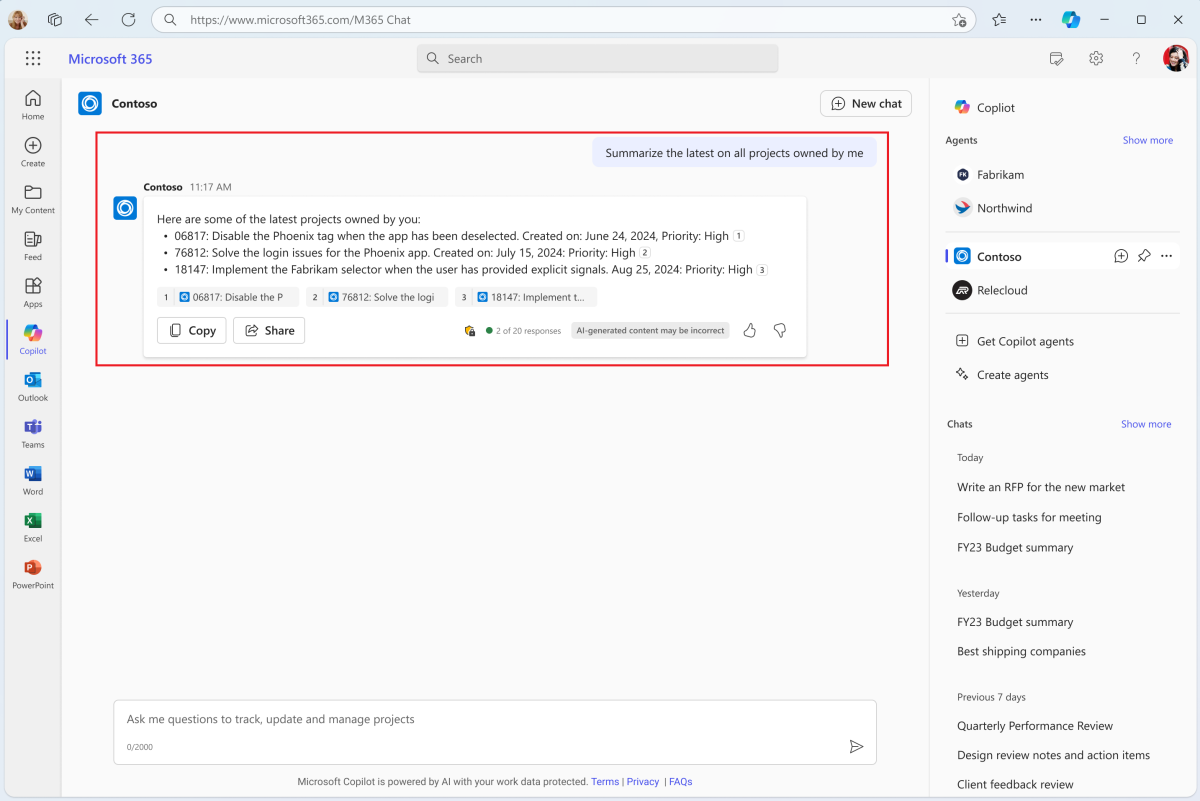
Task: Click inline reference 2 after second project
Action: [x=645, y=253]
